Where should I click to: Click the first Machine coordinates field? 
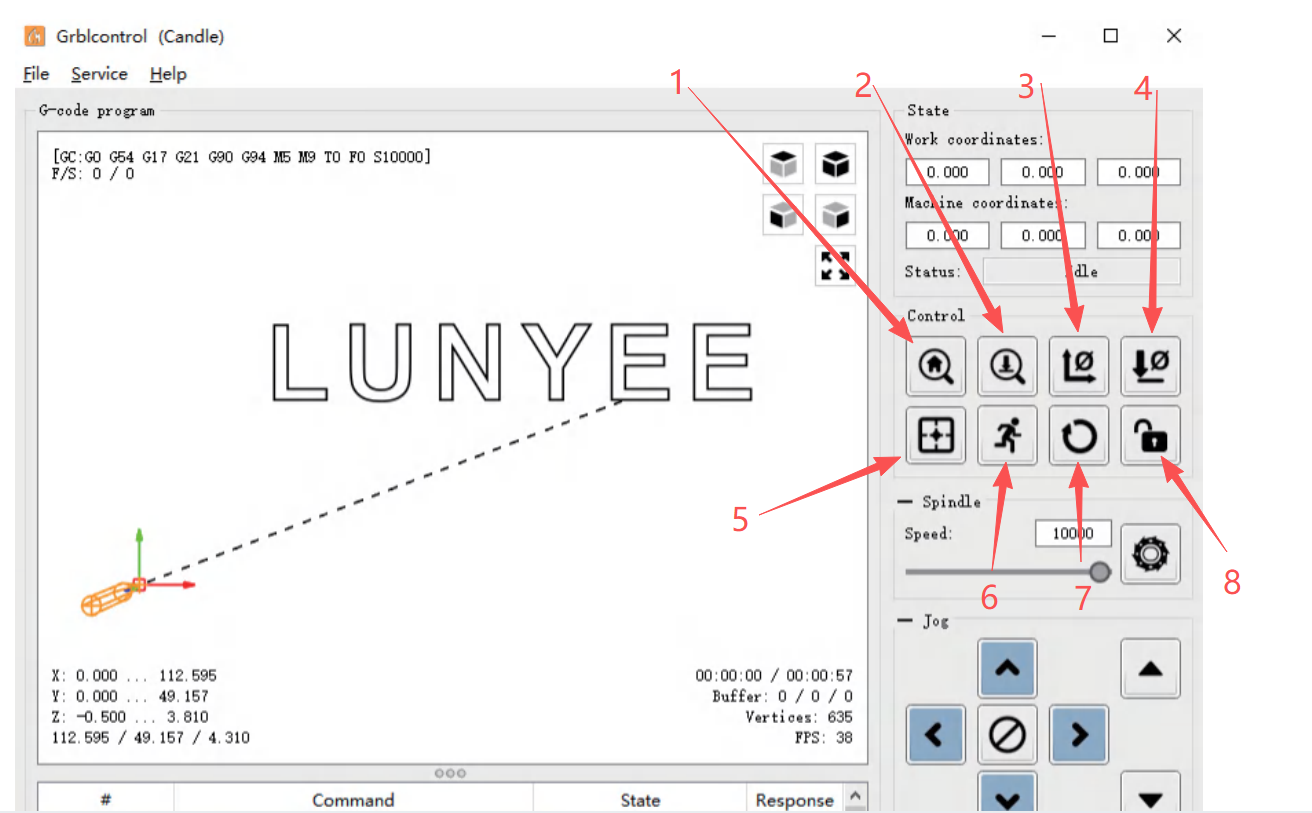coord(947,235)
